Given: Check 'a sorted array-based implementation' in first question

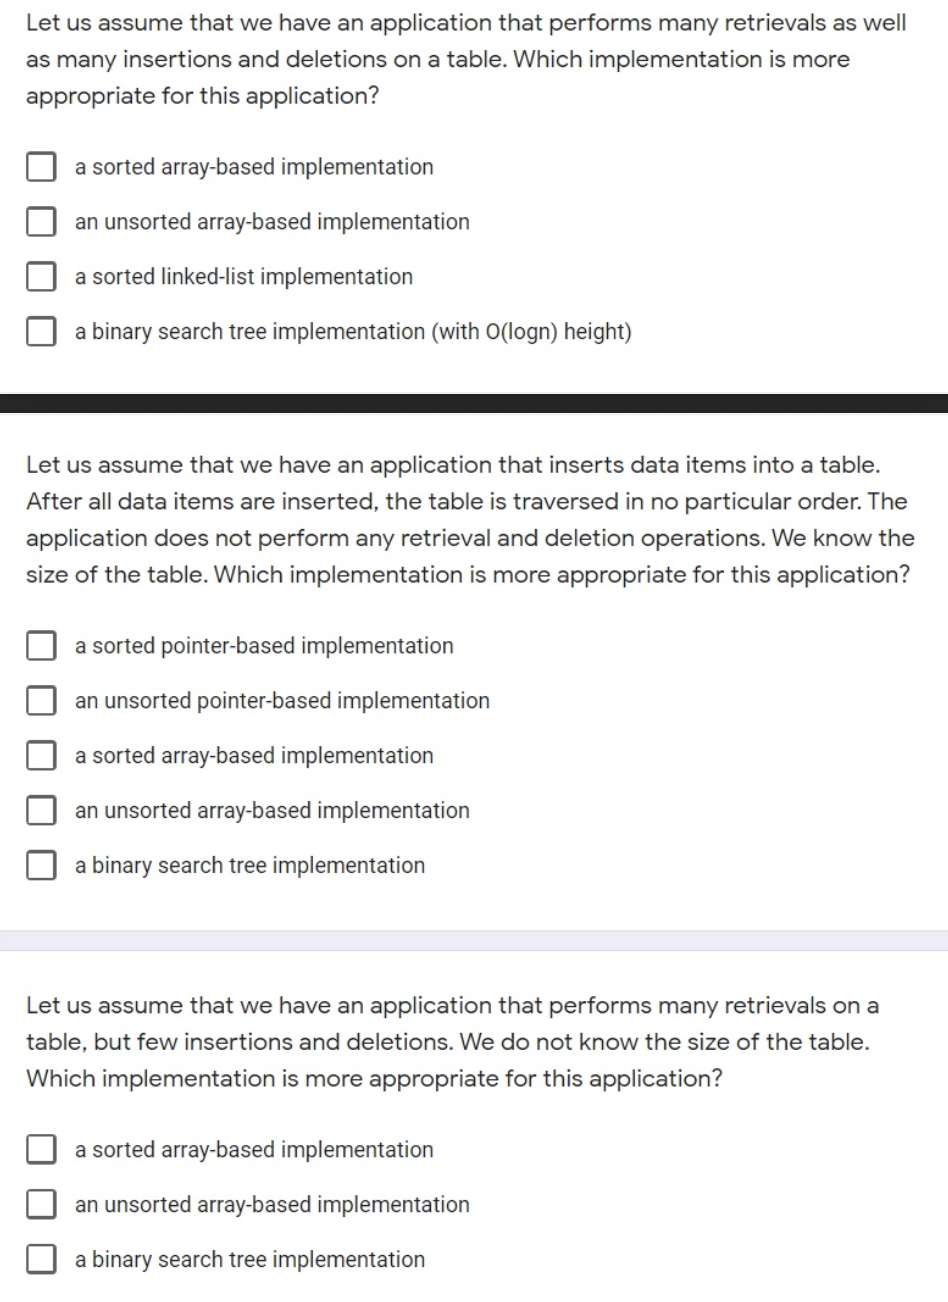Looking at the screenshot, I should click(40, 167).
